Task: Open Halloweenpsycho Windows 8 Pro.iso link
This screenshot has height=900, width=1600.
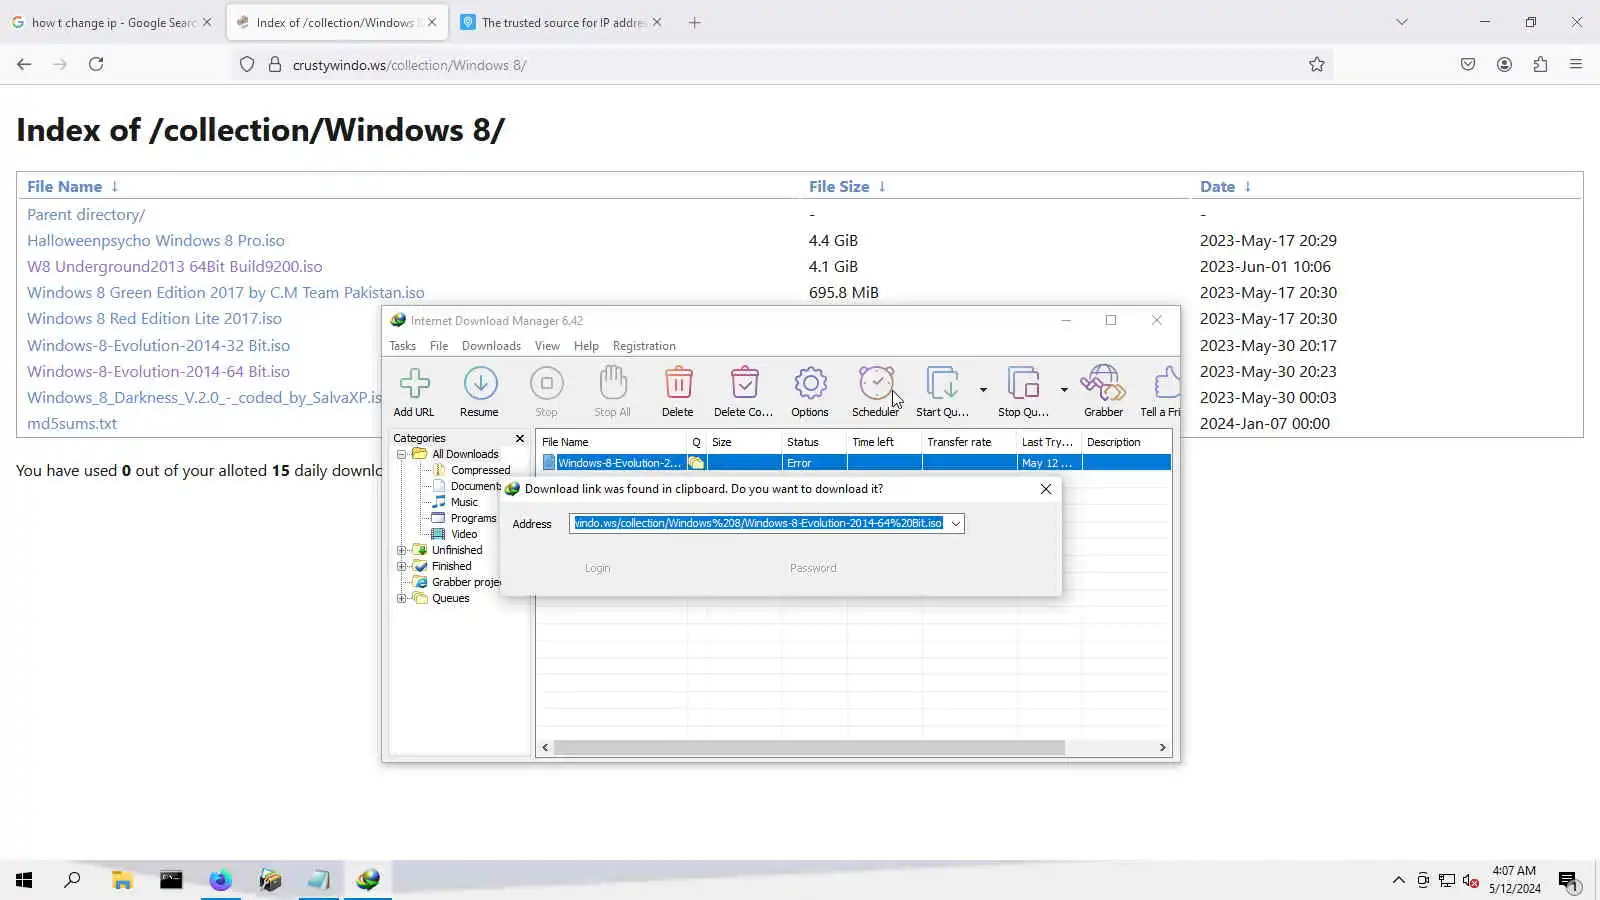Action: point(156,240)
